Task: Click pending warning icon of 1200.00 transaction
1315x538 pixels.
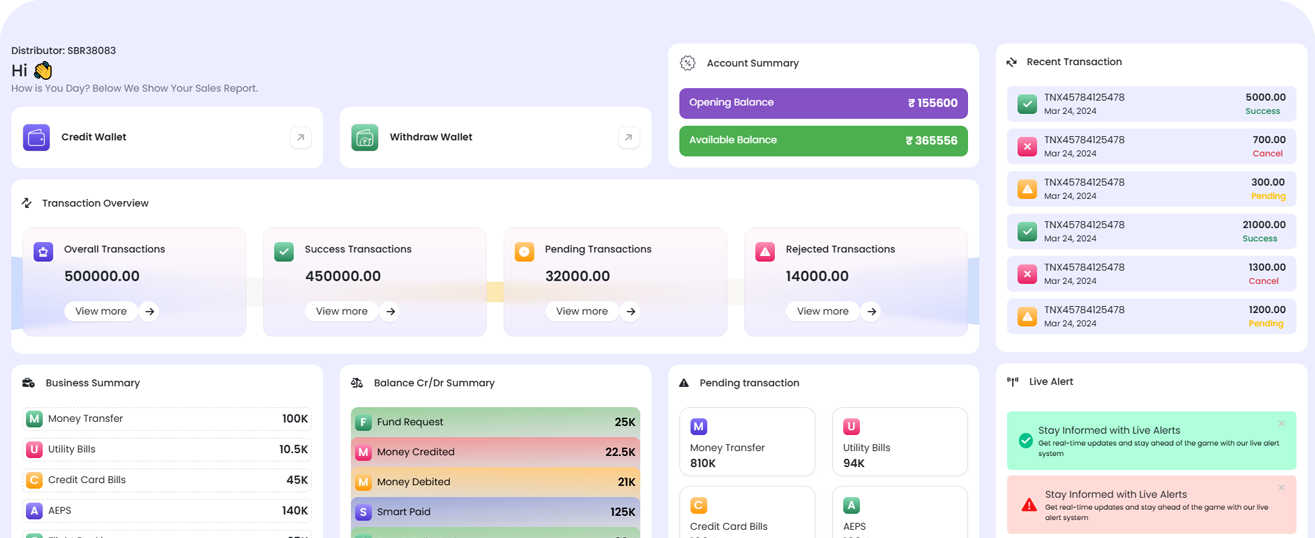Action: 1027,317
